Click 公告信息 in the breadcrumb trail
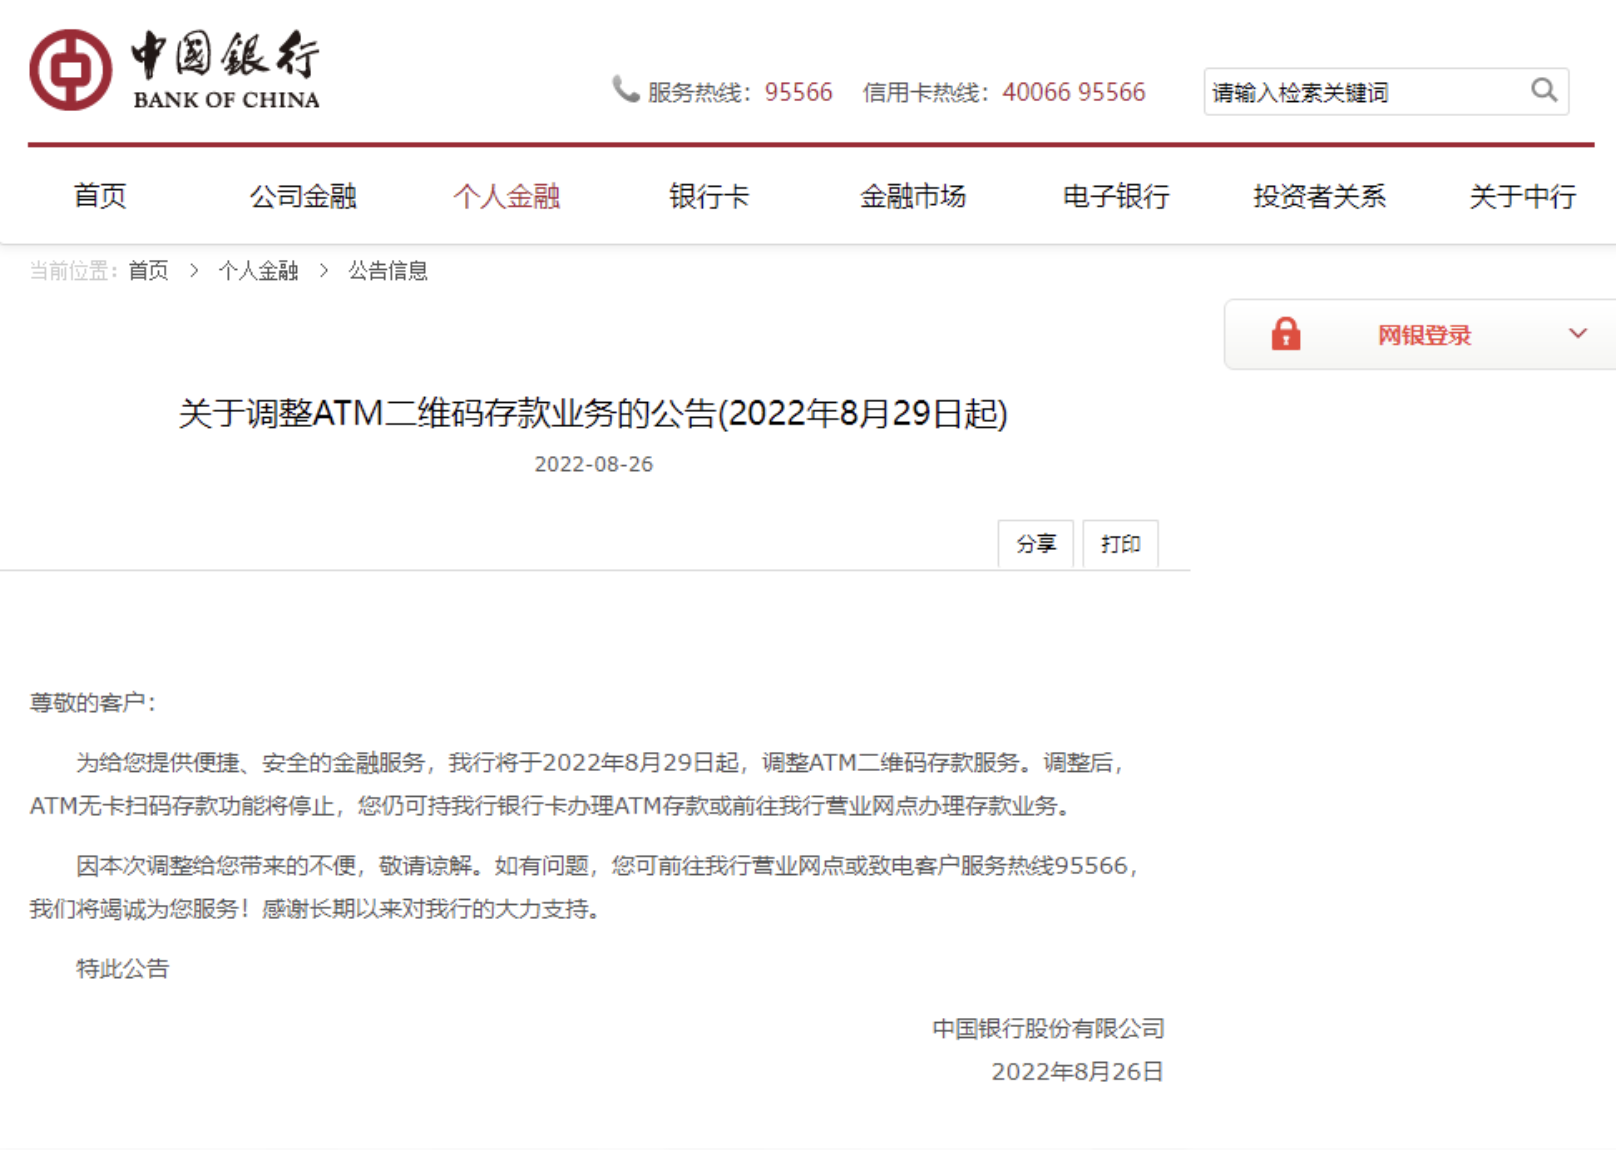Screen dimensions: 1616x1150 click(388, 271)
